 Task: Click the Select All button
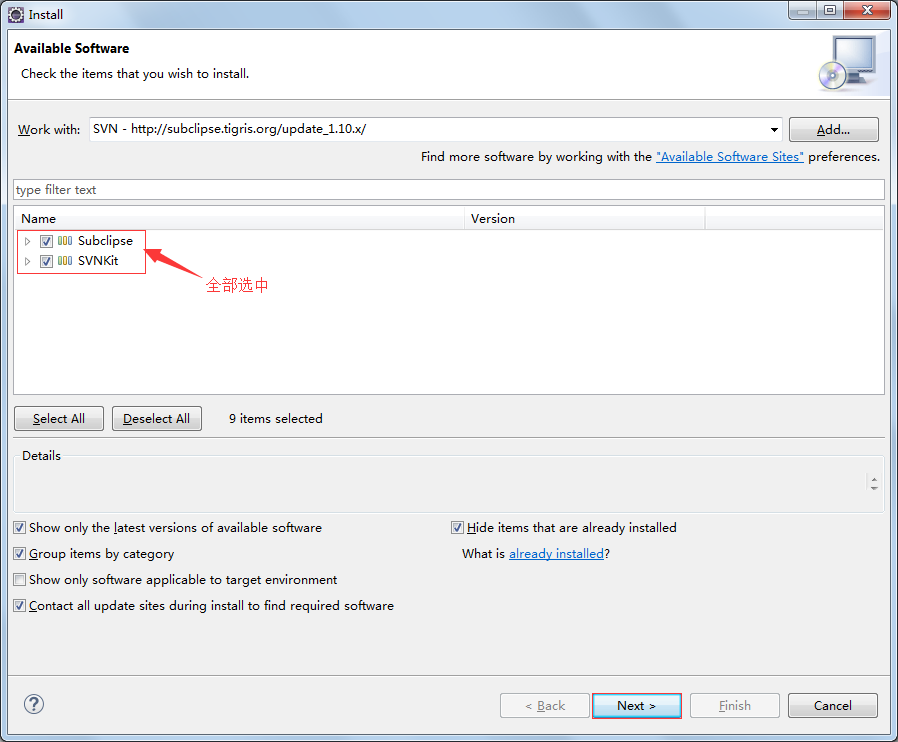point(59,419)
